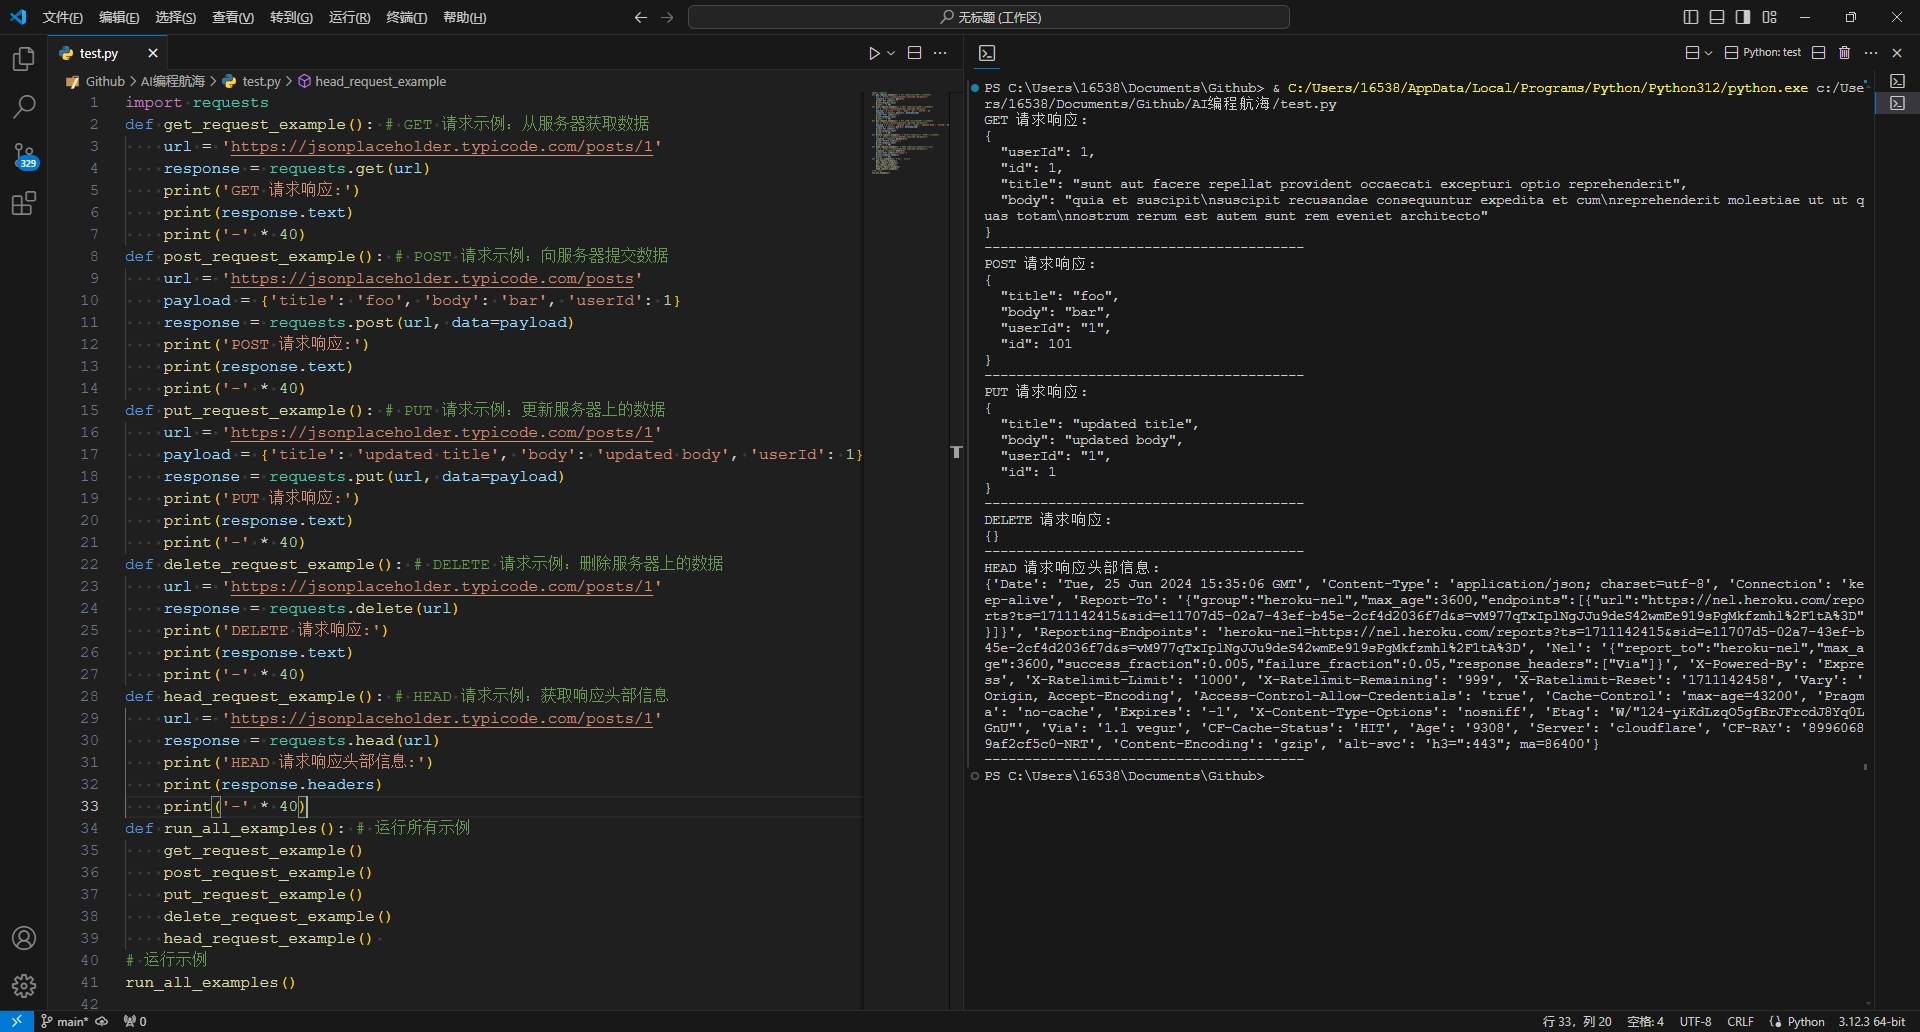
Task: Click line number 33 in gutter
Action: click(x=90, y=806)
